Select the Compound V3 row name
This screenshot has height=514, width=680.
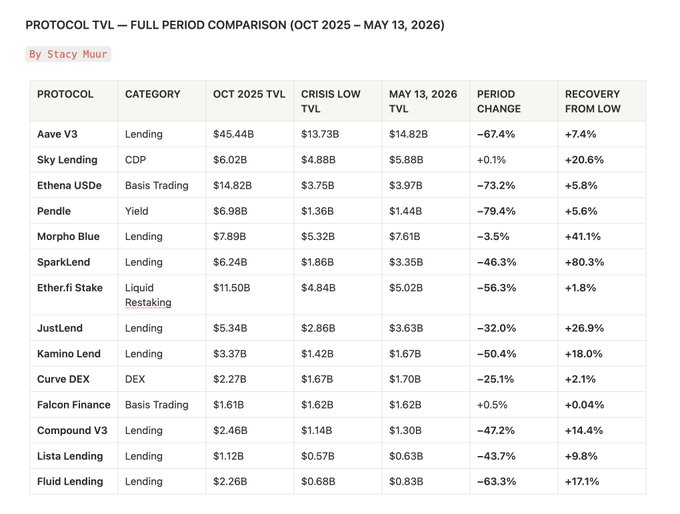click(72, 430)
